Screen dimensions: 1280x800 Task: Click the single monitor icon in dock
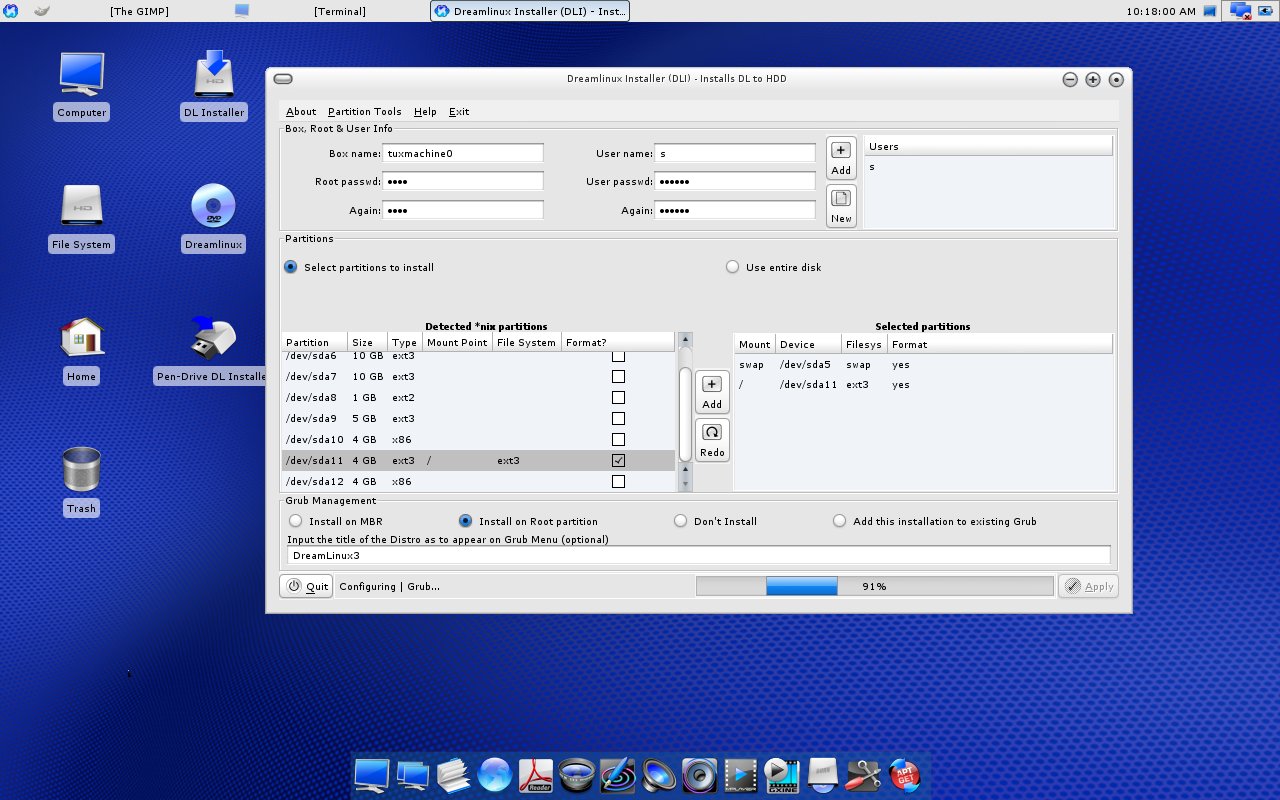[371, 775]
